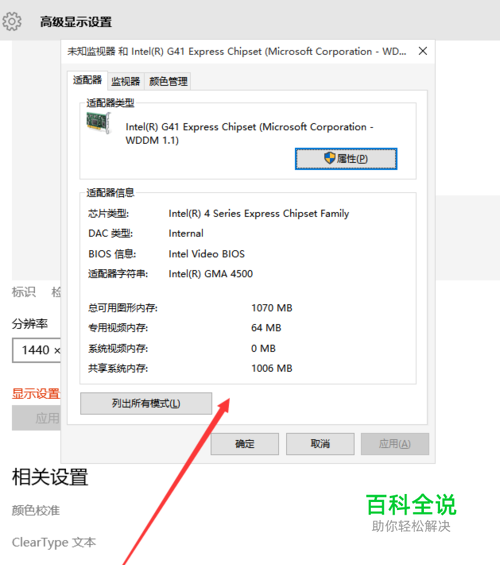Open the red 显示设置 link
This screenshot has width=500, height=565.
coord(36,393)
